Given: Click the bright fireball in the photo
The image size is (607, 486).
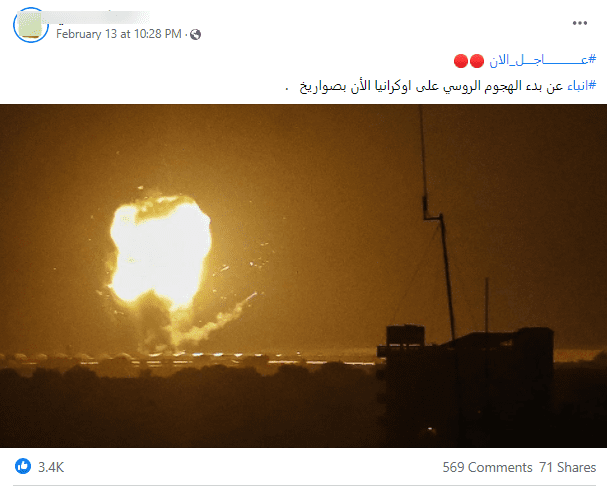Looking at the screenshot, I should pos(161,252).
